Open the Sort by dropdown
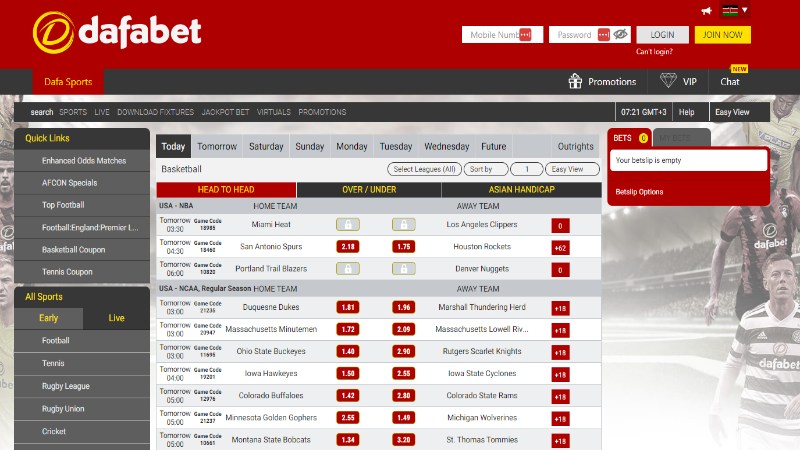 tap(487, 169)
